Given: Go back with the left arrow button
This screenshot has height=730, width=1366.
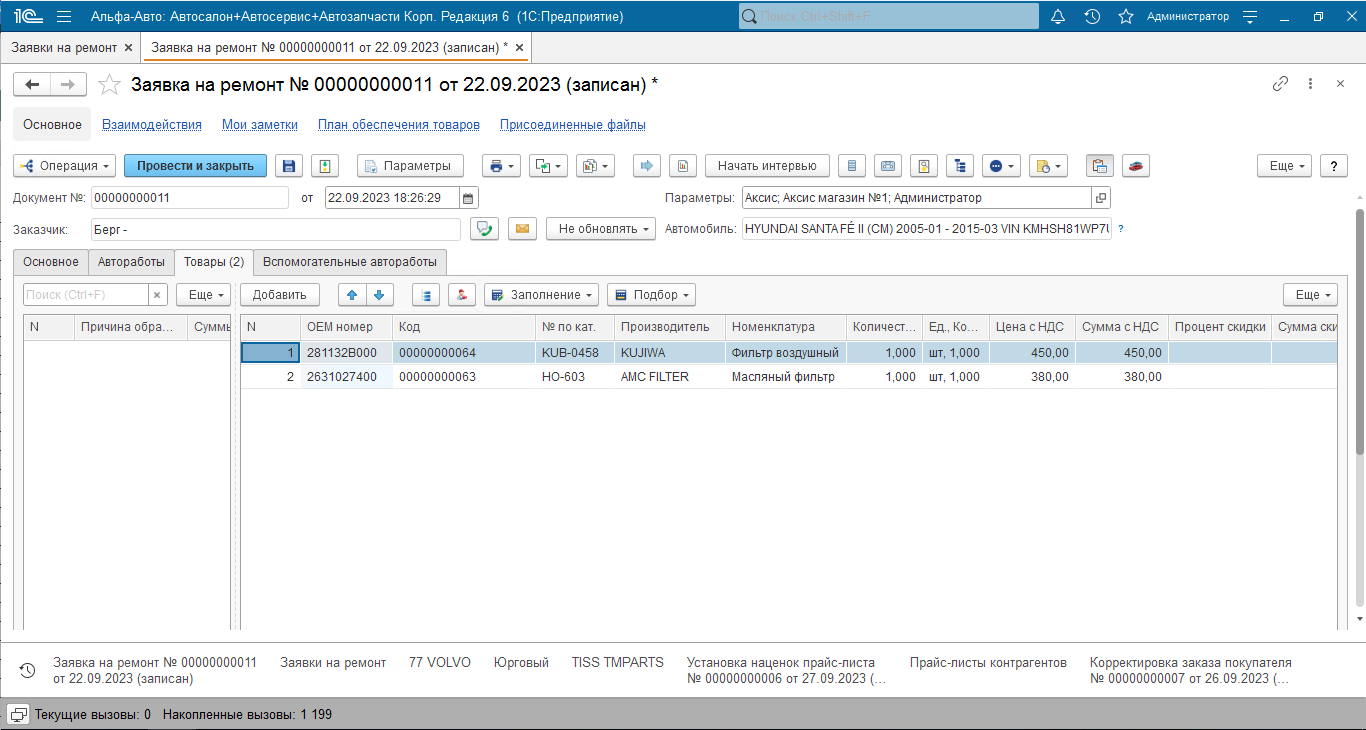Looking at the screenshot, I should click(32, 85).
